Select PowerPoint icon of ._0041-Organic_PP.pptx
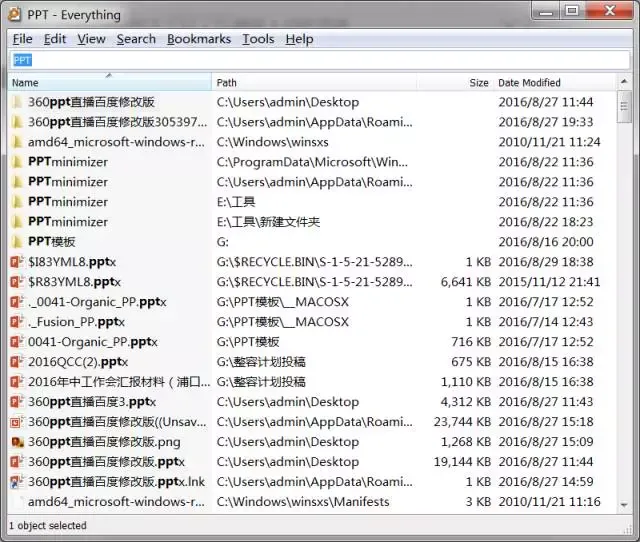The image size is (640, 542). click(x=17, y=302)
